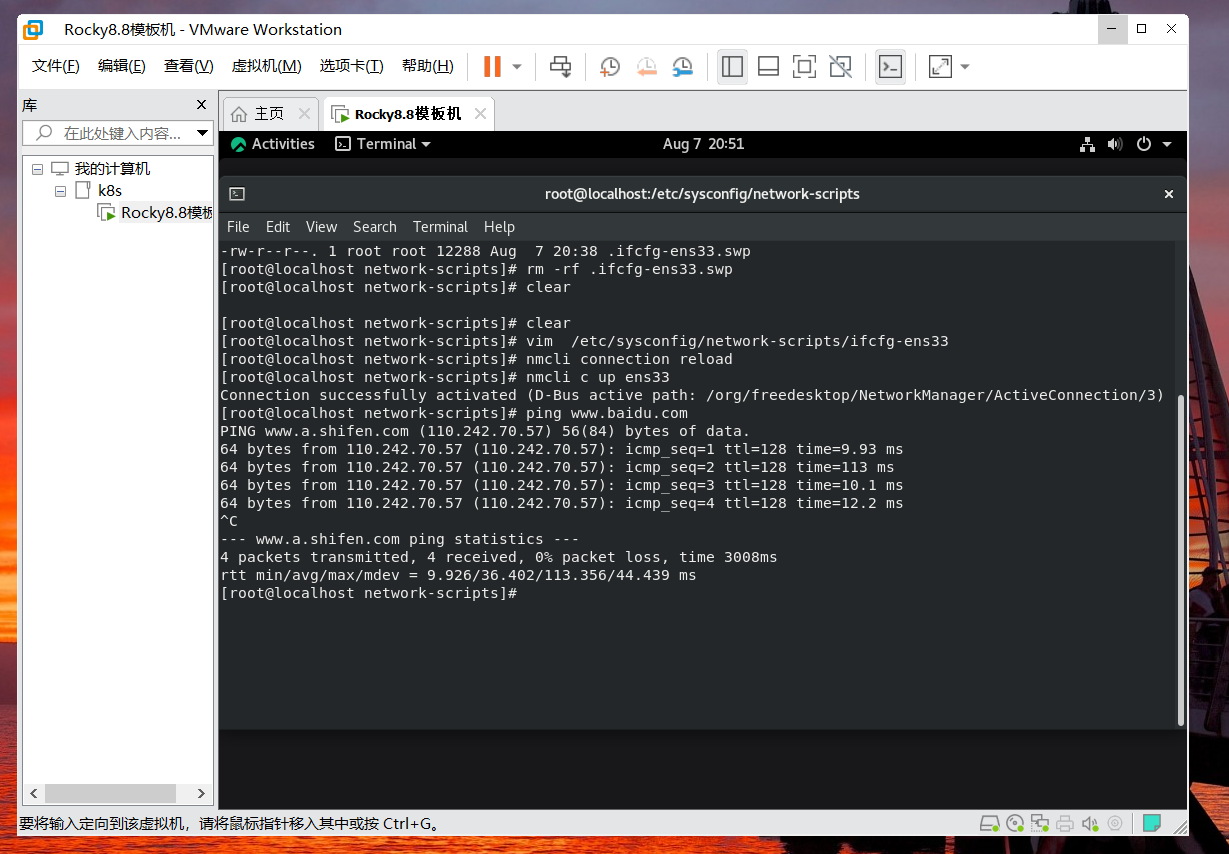Click the terminal window icon in title bar
Screen dimensions: 1229x854
point(237,194)
